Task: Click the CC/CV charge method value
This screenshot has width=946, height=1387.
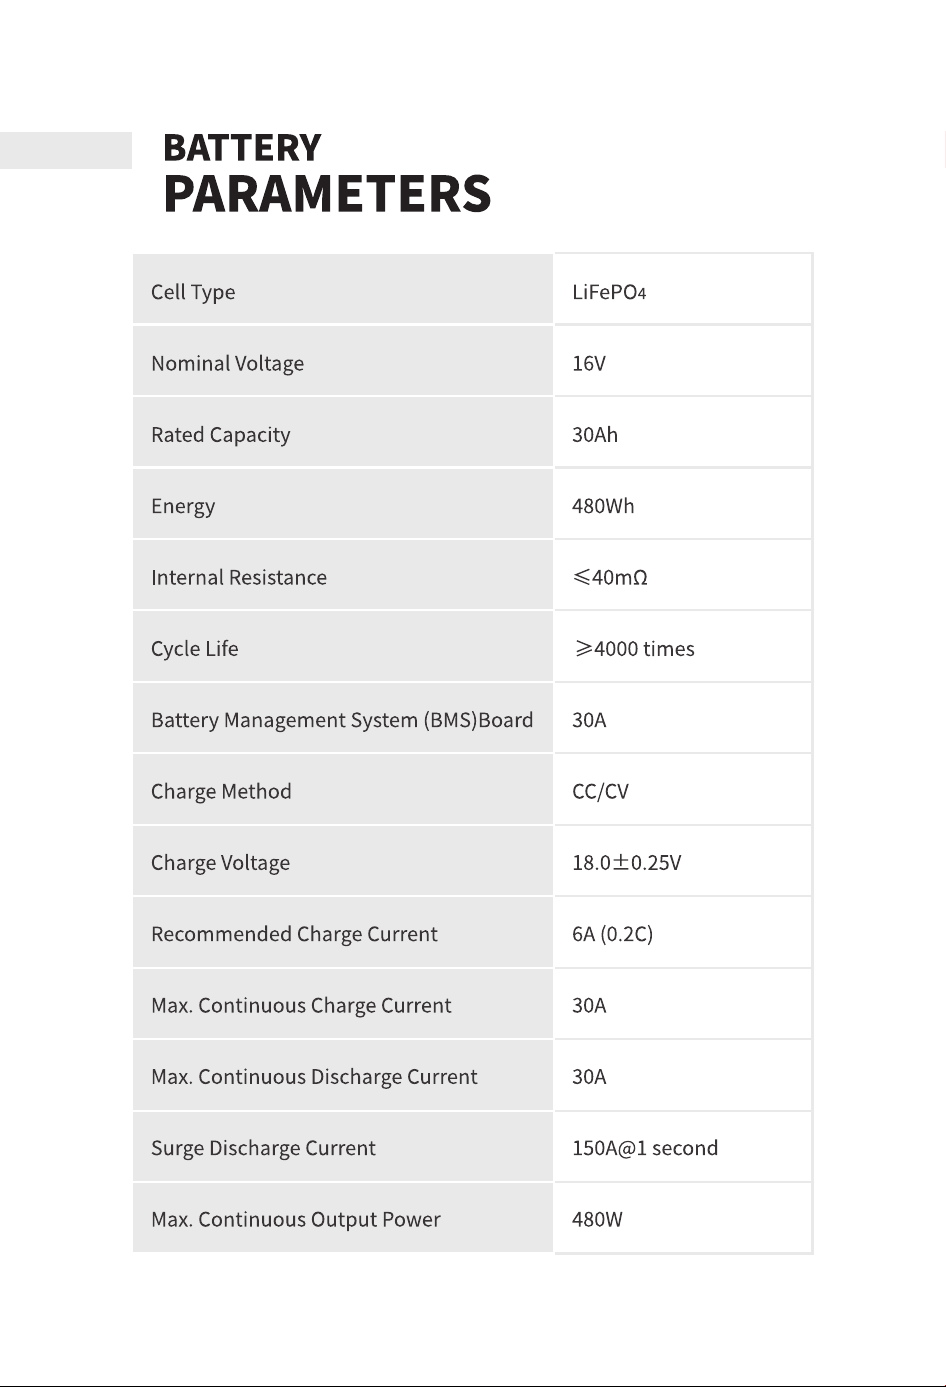Action: [600, 791]
